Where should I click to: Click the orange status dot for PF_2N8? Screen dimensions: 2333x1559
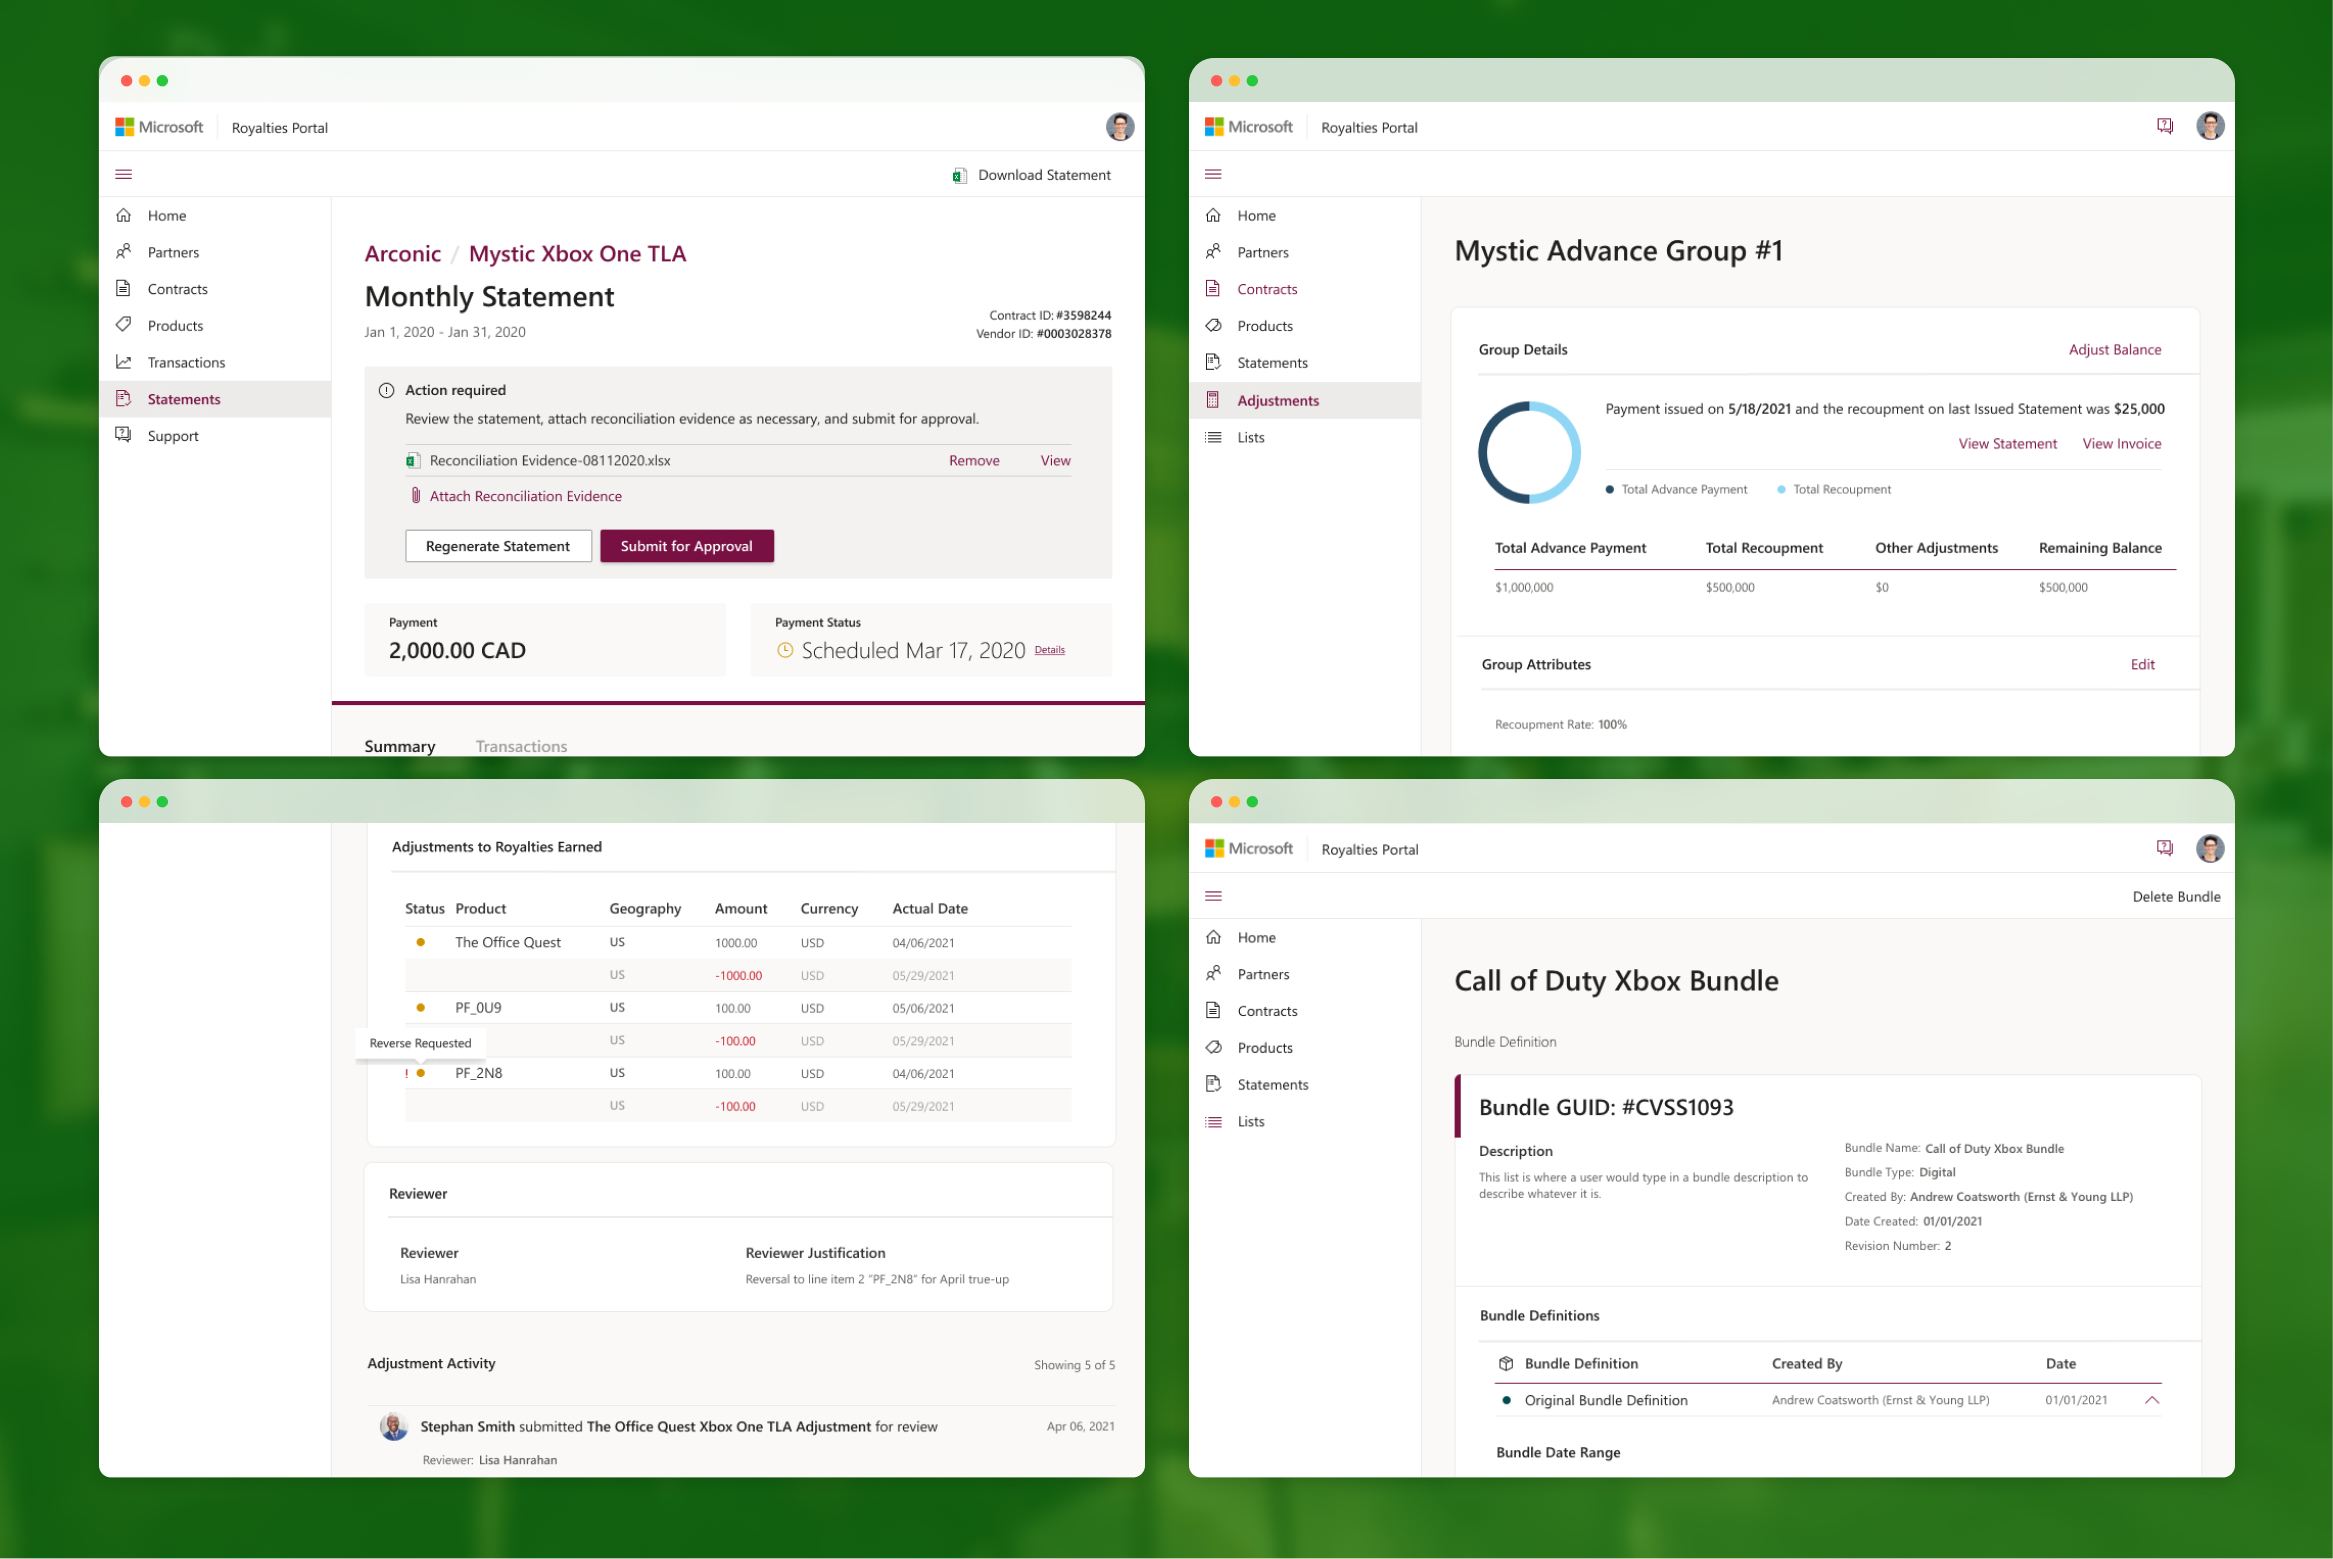pyautogui.click(x=421, y=1073)
